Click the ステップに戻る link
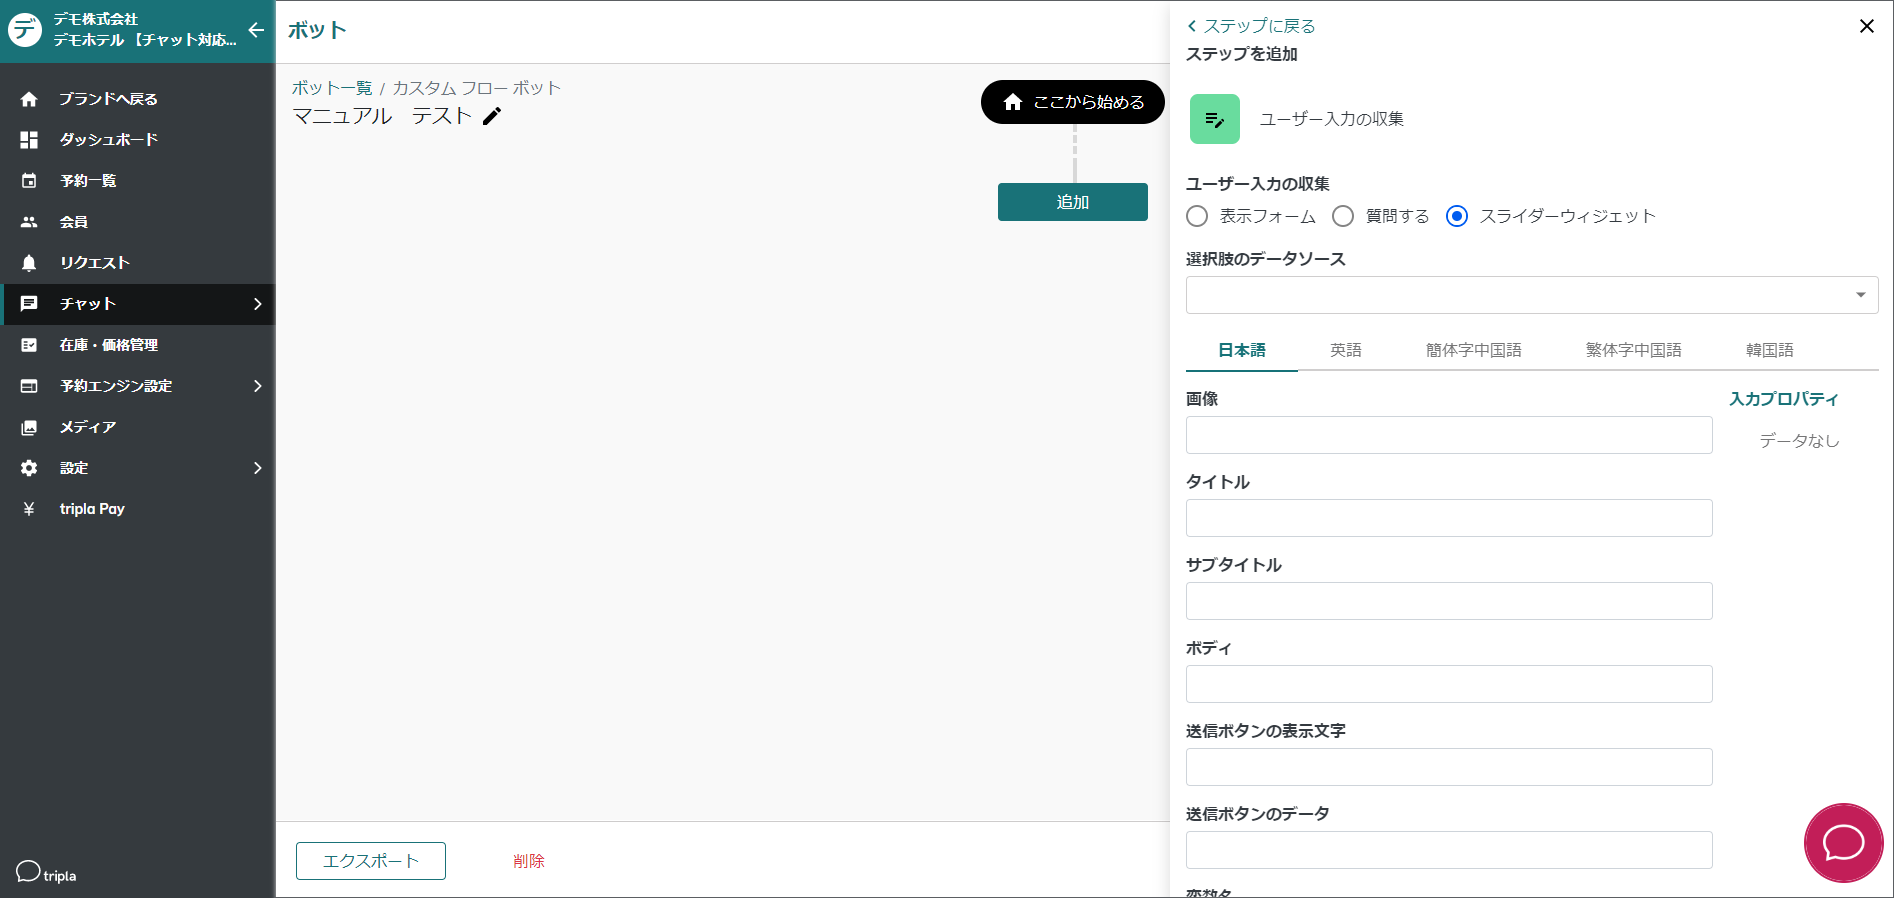Screen dimensions: 1894x898 1252,26
